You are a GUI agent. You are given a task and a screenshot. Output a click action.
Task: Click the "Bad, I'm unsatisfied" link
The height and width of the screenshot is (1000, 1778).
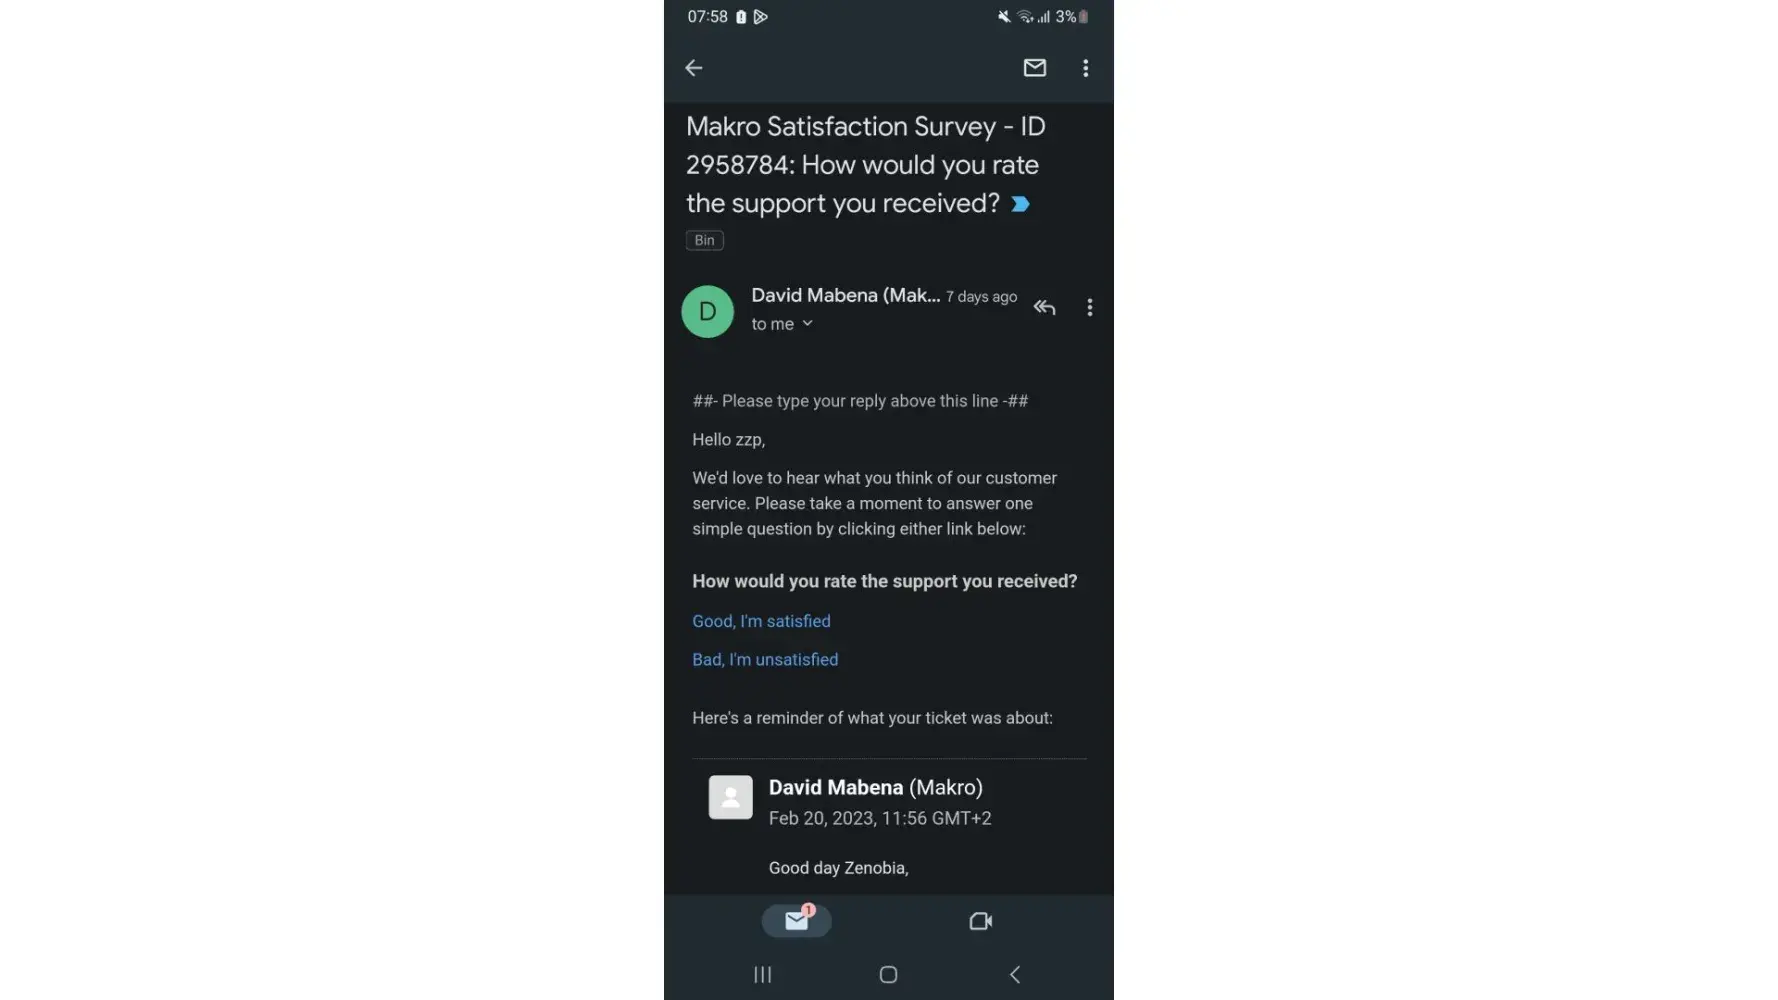(x=765, y=660)
